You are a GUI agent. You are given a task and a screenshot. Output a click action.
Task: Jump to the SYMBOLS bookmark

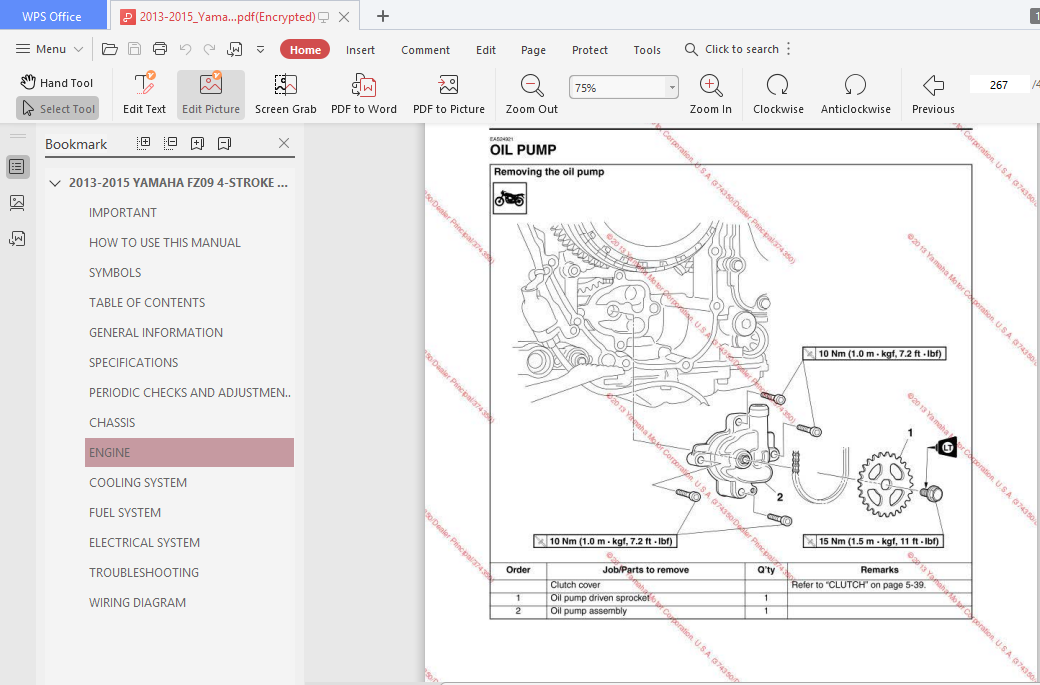pos(115,273)
